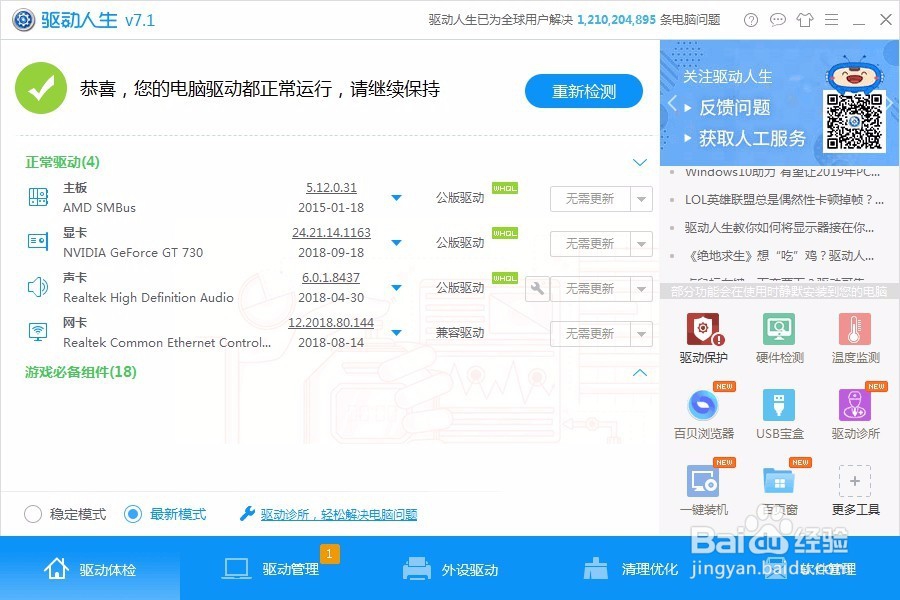The width and height of the screenshot is (900, 600).
Task: Click driver version 24.21.14.1163
Action: click(331, 233)
